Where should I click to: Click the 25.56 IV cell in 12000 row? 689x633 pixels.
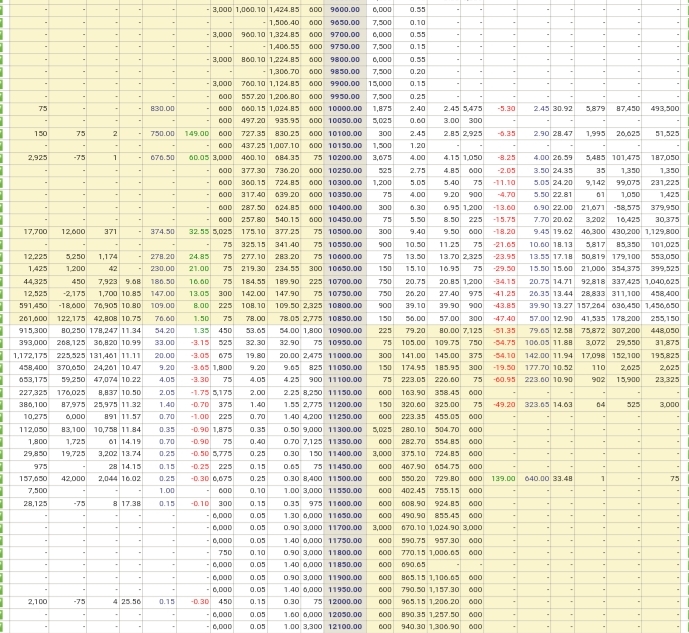[x=131, y=602]
